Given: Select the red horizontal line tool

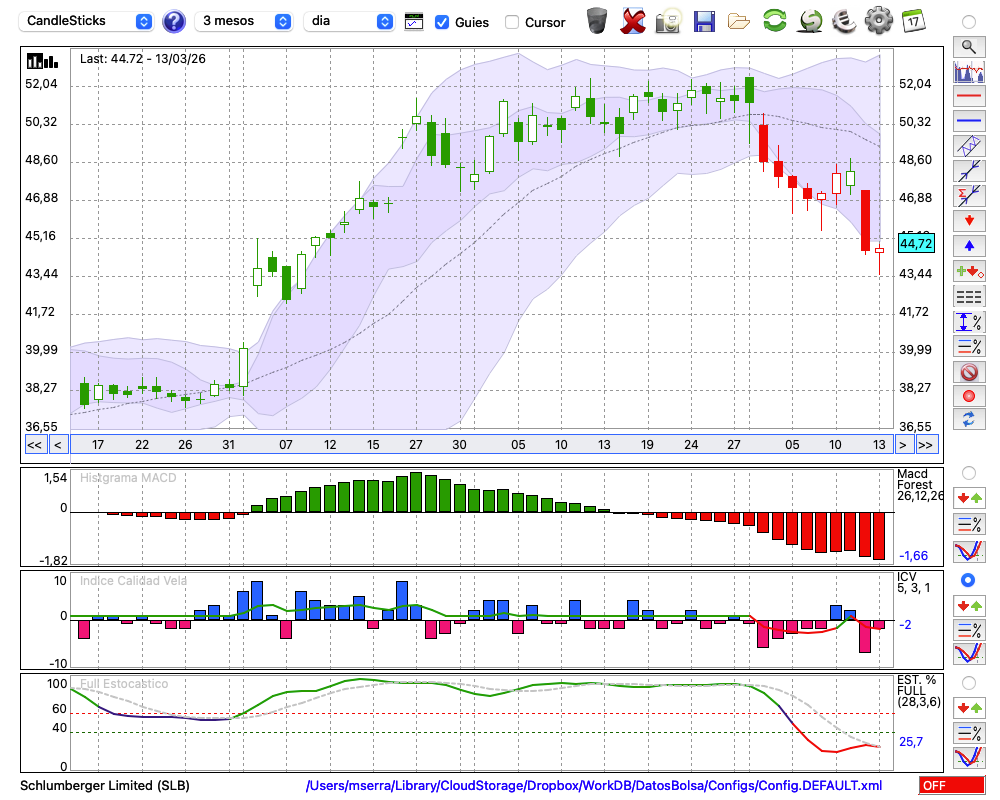Looking at the screenshot, I should [969, 96].
